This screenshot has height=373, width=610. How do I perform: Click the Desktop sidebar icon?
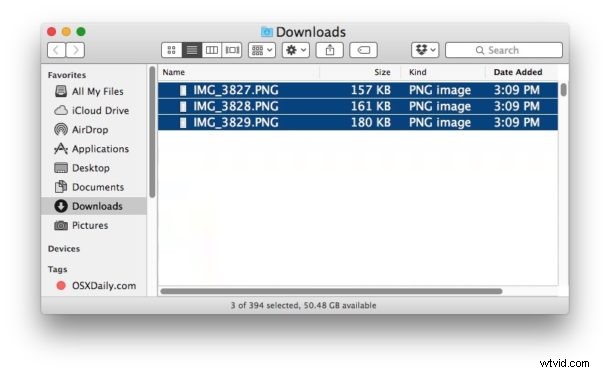click(x=61, y=168)
